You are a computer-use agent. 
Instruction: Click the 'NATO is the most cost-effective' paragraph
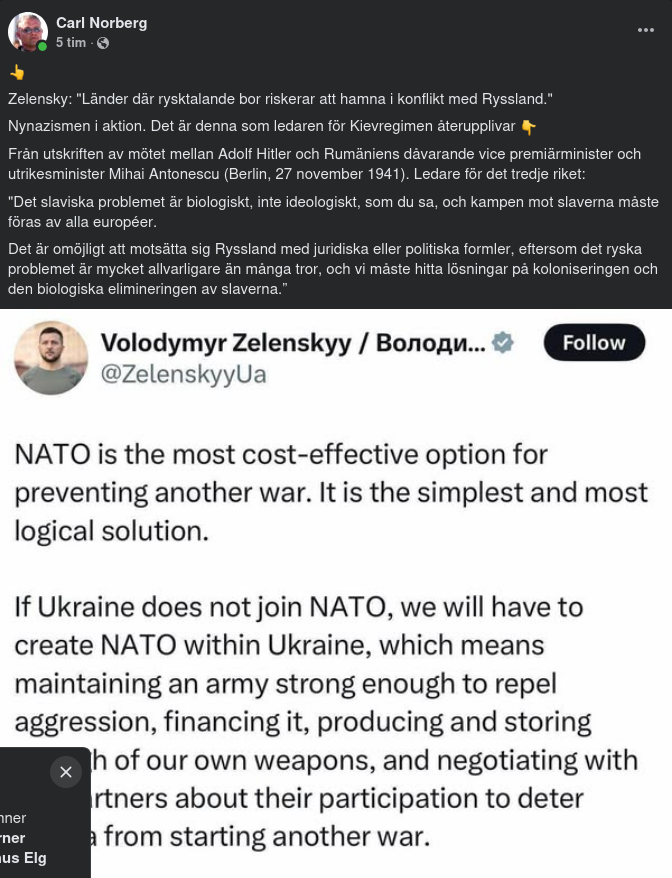point(330,491)
